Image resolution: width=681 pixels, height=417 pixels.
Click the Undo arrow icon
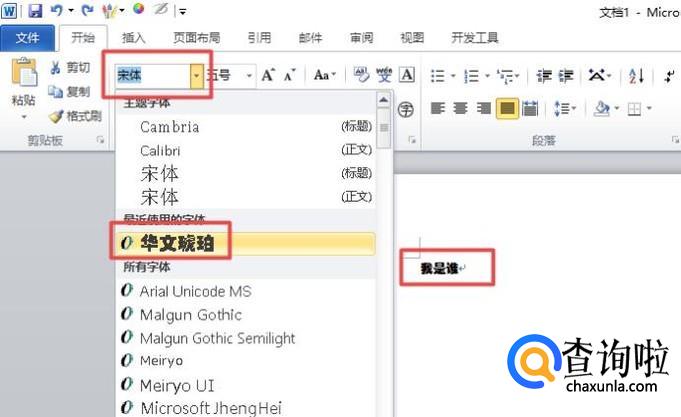pos(56,10)
